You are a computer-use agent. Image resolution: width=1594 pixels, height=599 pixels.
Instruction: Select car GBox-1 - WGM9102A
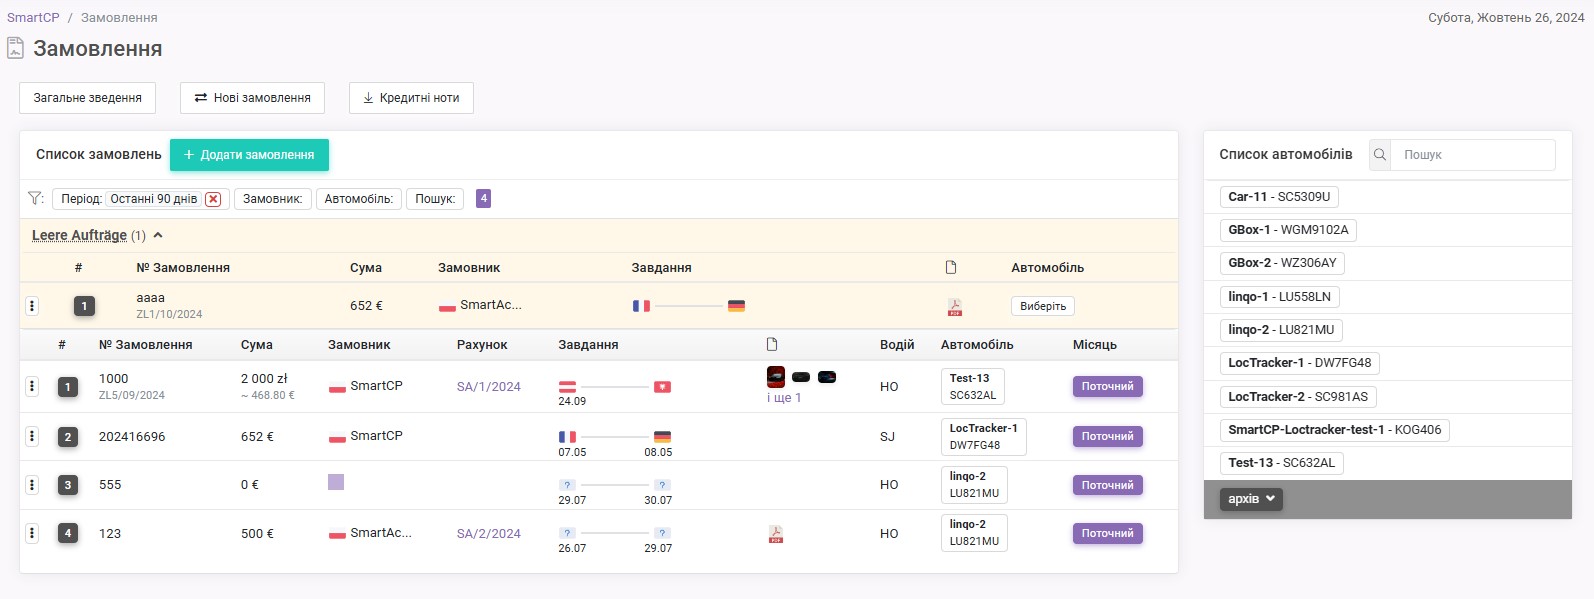pos(1288,230)
